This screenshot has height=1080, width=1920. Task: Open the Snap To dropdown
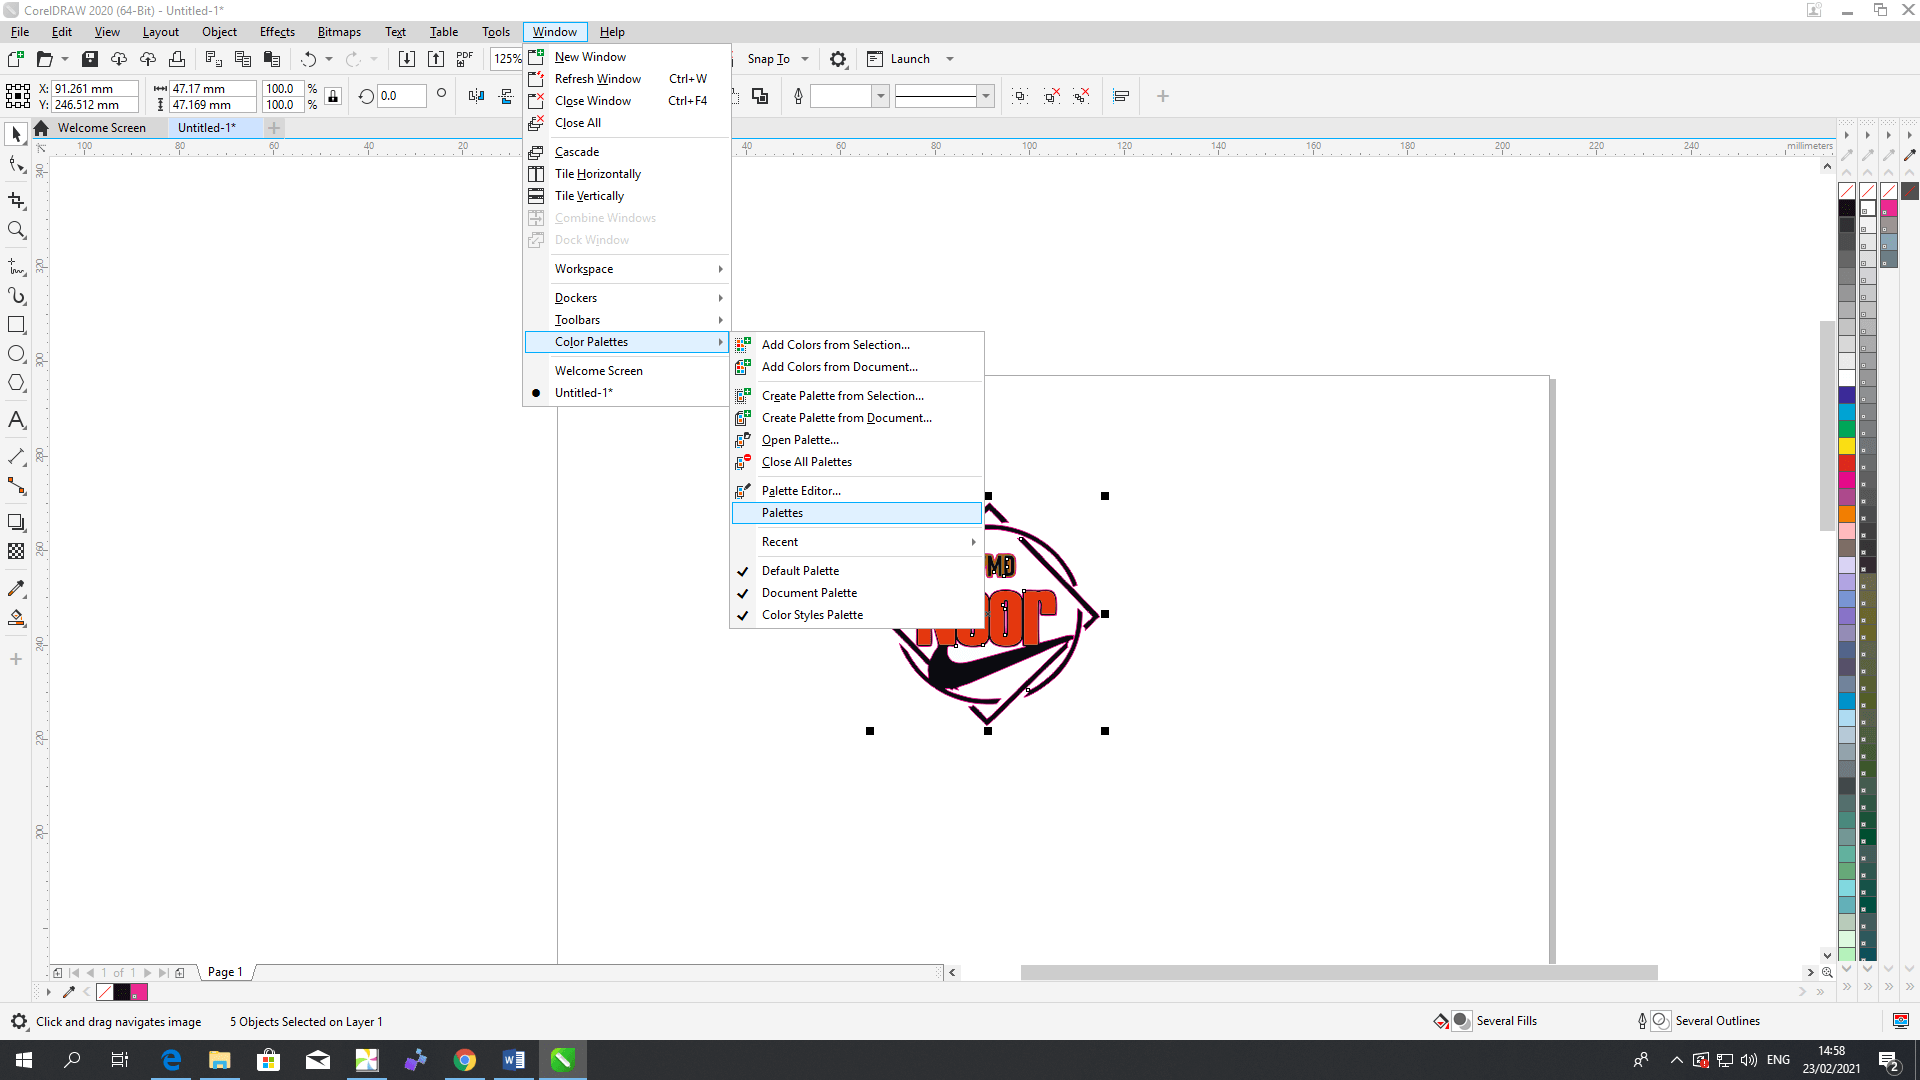click(805, 59)
